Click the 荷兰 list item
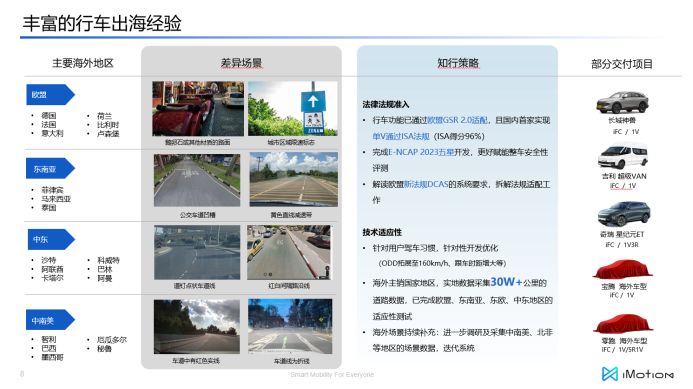 click(104, 116)
